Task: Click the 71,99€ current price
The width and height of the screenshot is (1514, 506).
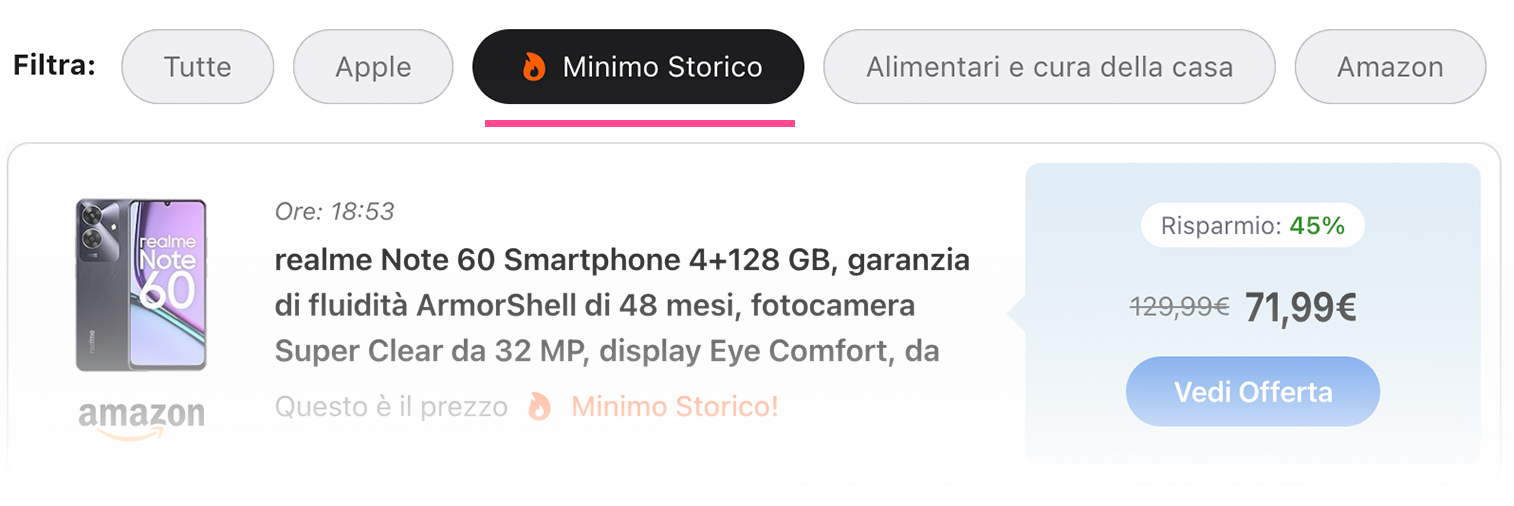Action: (1300, 308)
